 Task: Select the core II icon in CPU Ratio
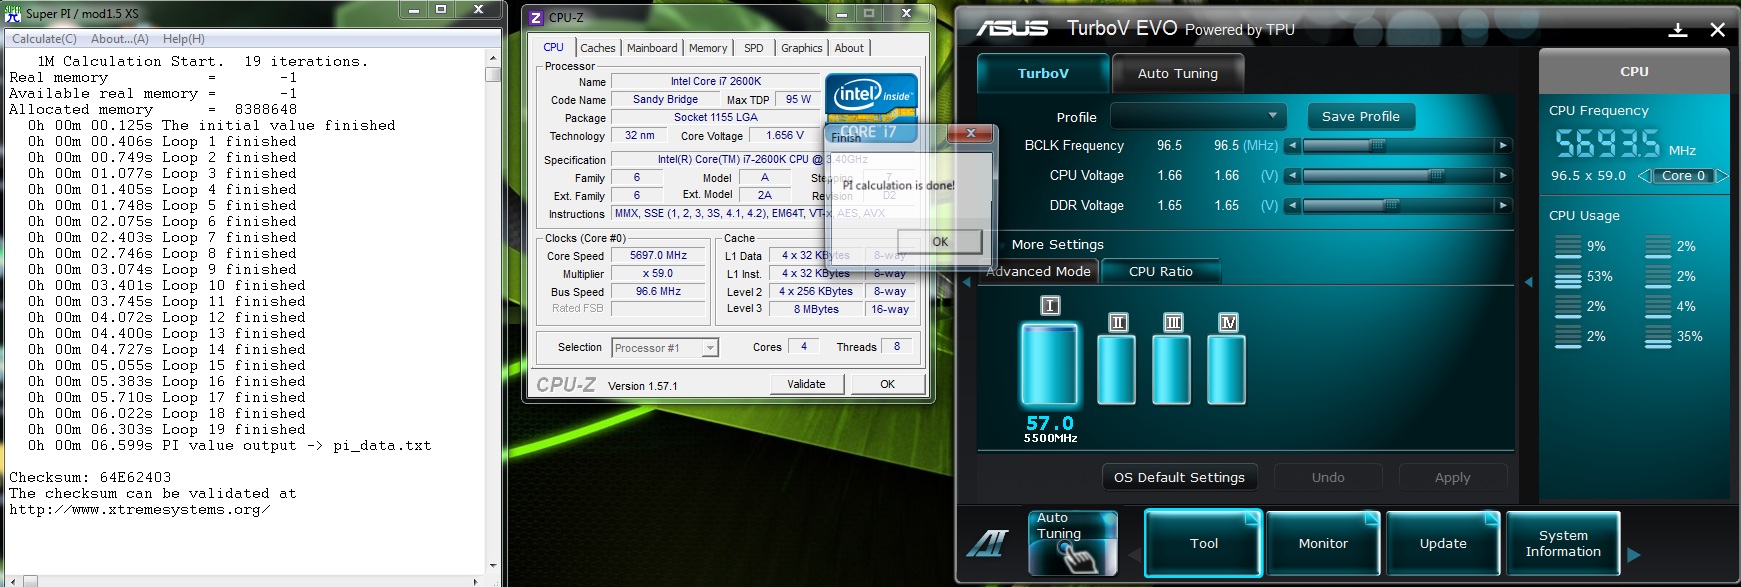tap(1118, 322)
